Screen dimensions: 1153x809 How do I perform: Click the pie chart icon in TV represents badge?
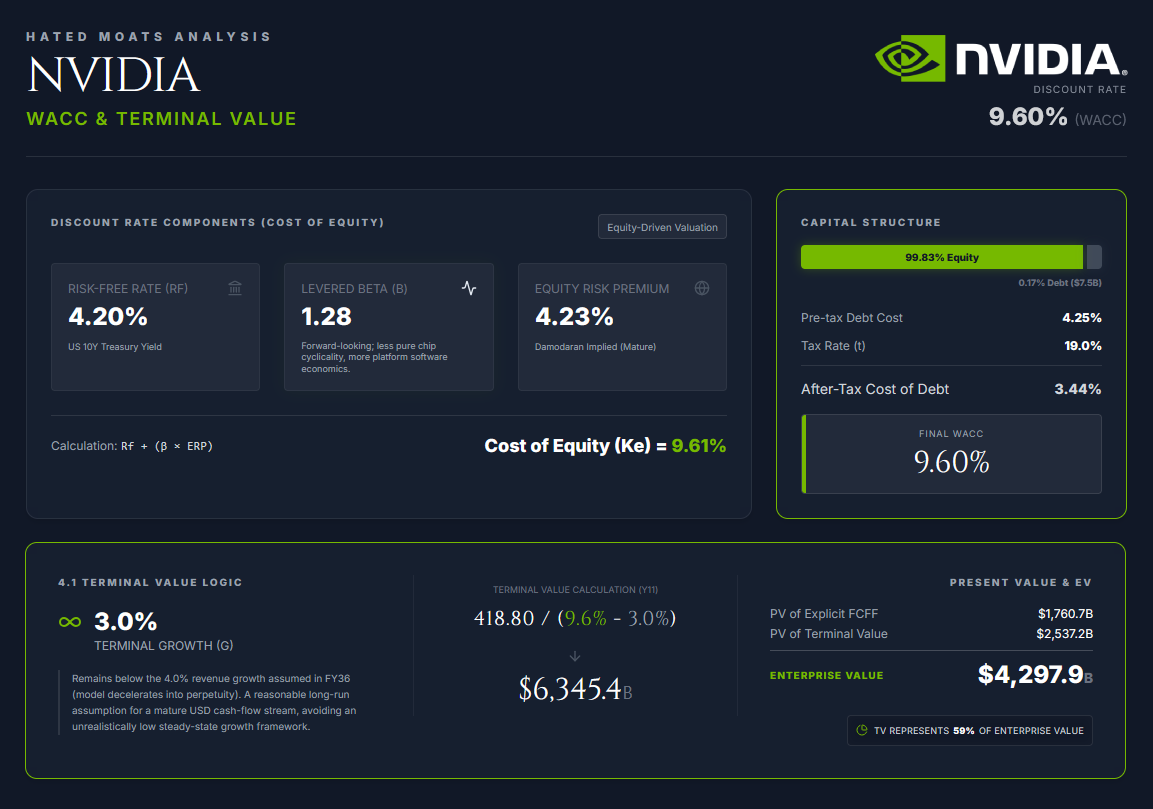(862, 730)
